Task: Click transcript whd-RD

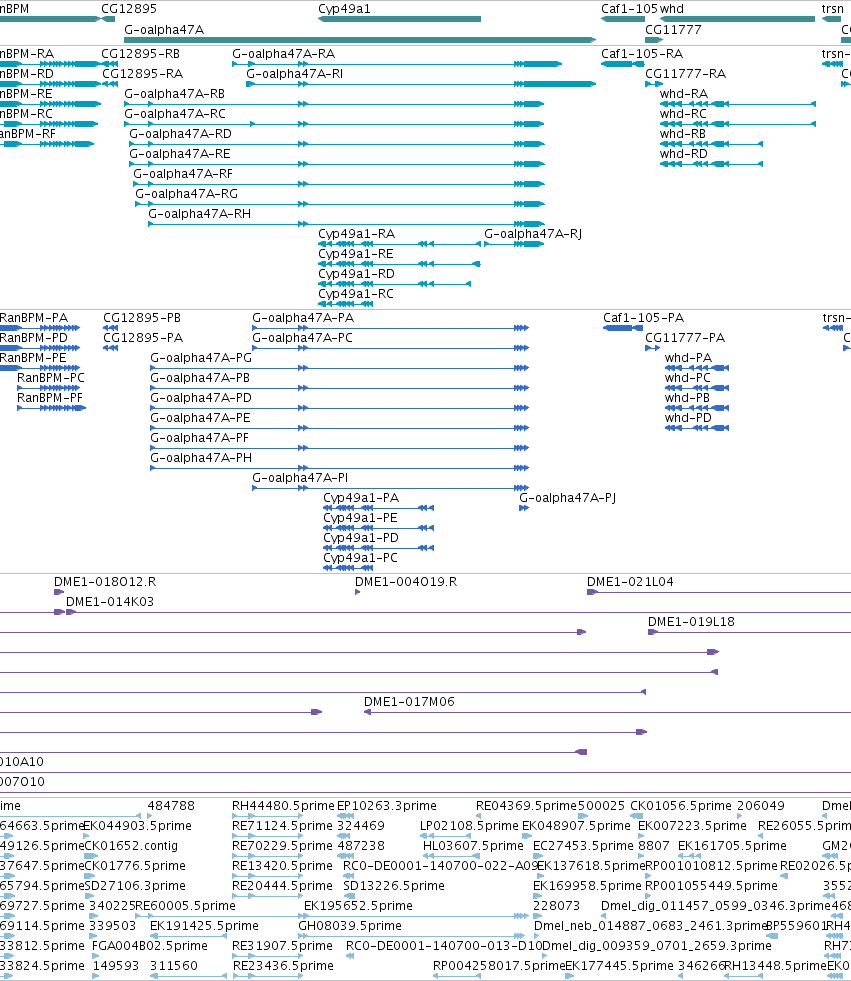Action: pos(684,154)
